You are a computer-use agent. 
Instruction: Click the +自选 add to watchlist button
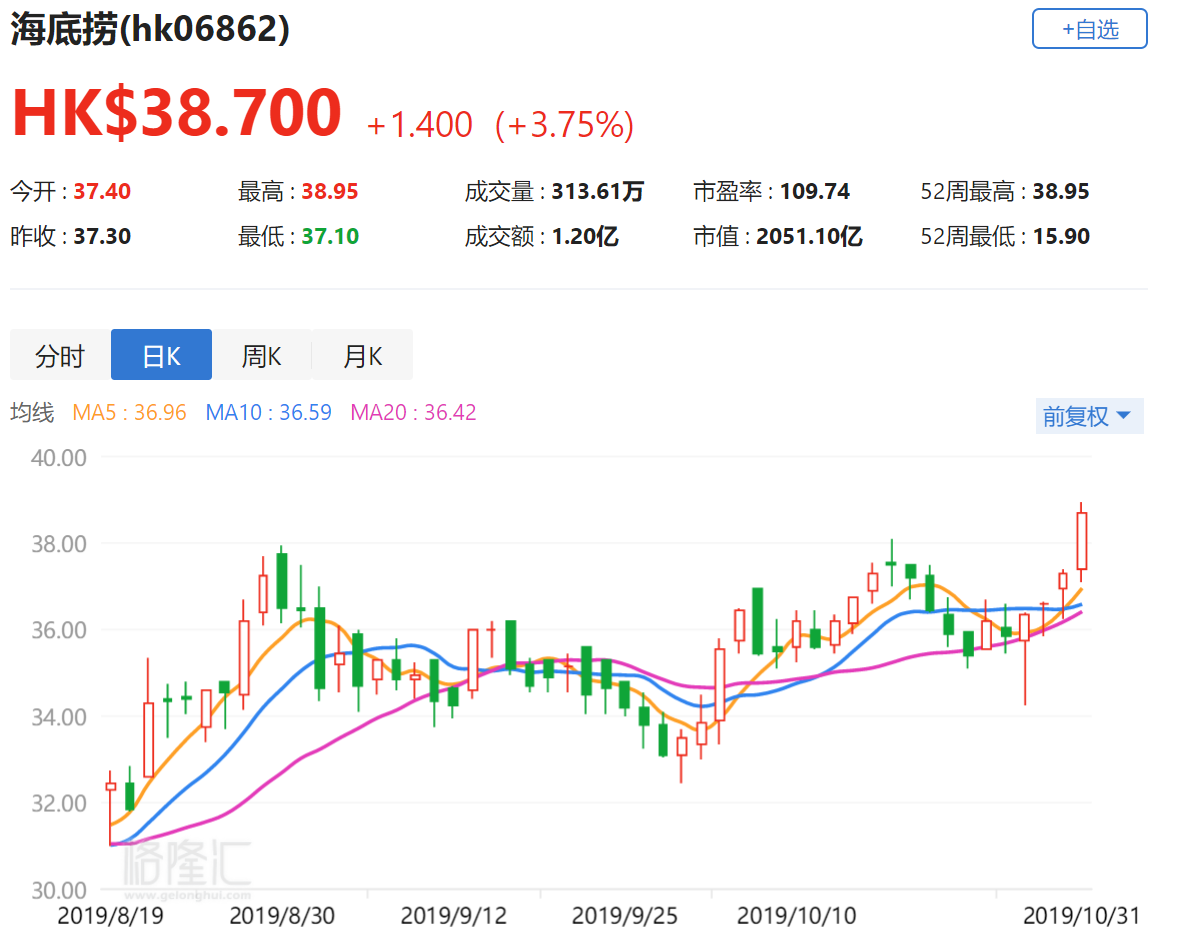coord(1089,29)
